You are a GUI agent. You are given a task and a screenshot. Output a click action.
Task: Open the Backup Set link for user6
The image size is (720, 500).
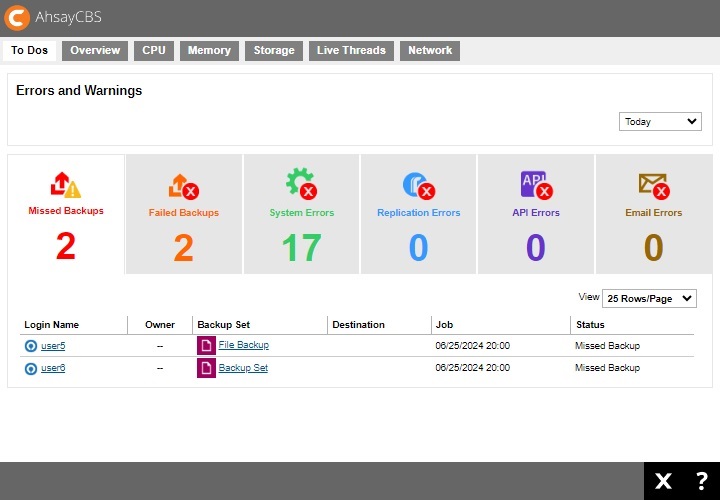[243, 369]
